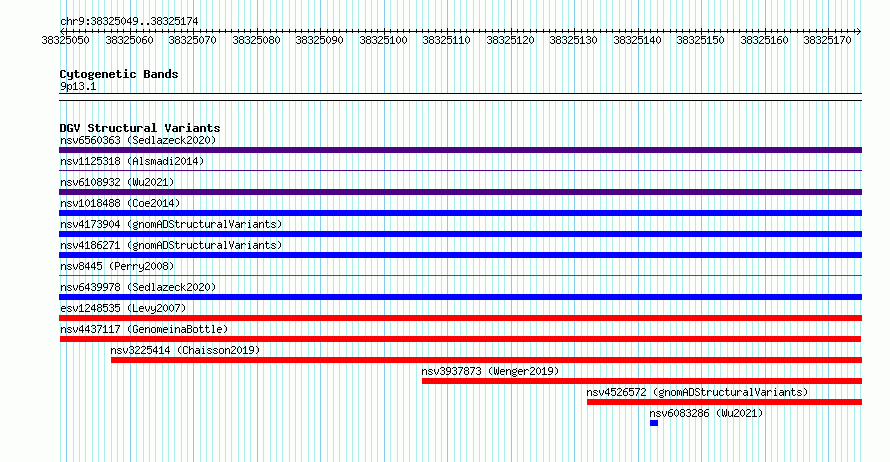Open variant label nsv6083286 (Wu2021)
The image size is (890, 462).
tap(706, 413)
